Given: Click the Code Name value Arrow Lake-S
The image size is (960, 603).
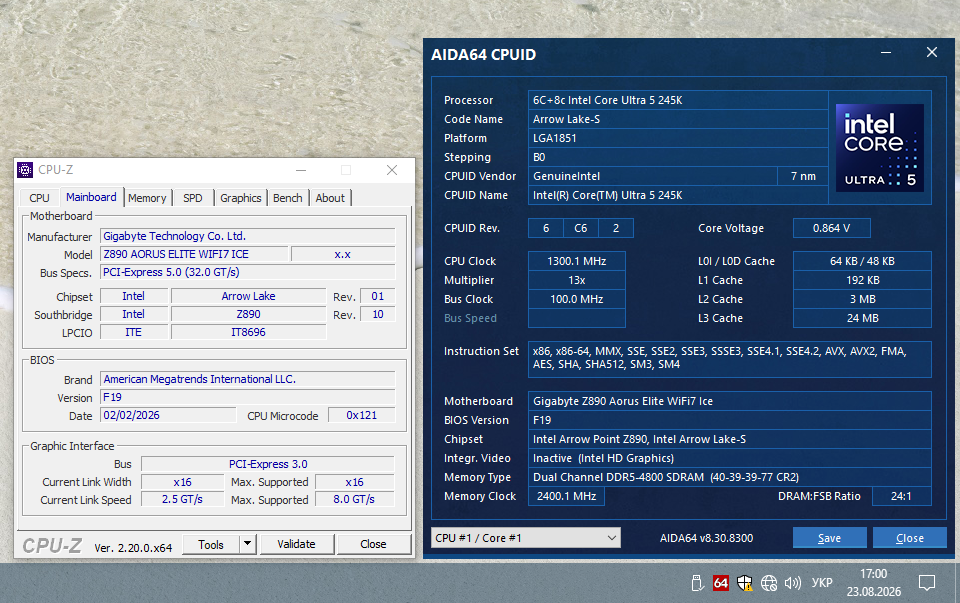Looking at the screenshot, I should point(678,119).
